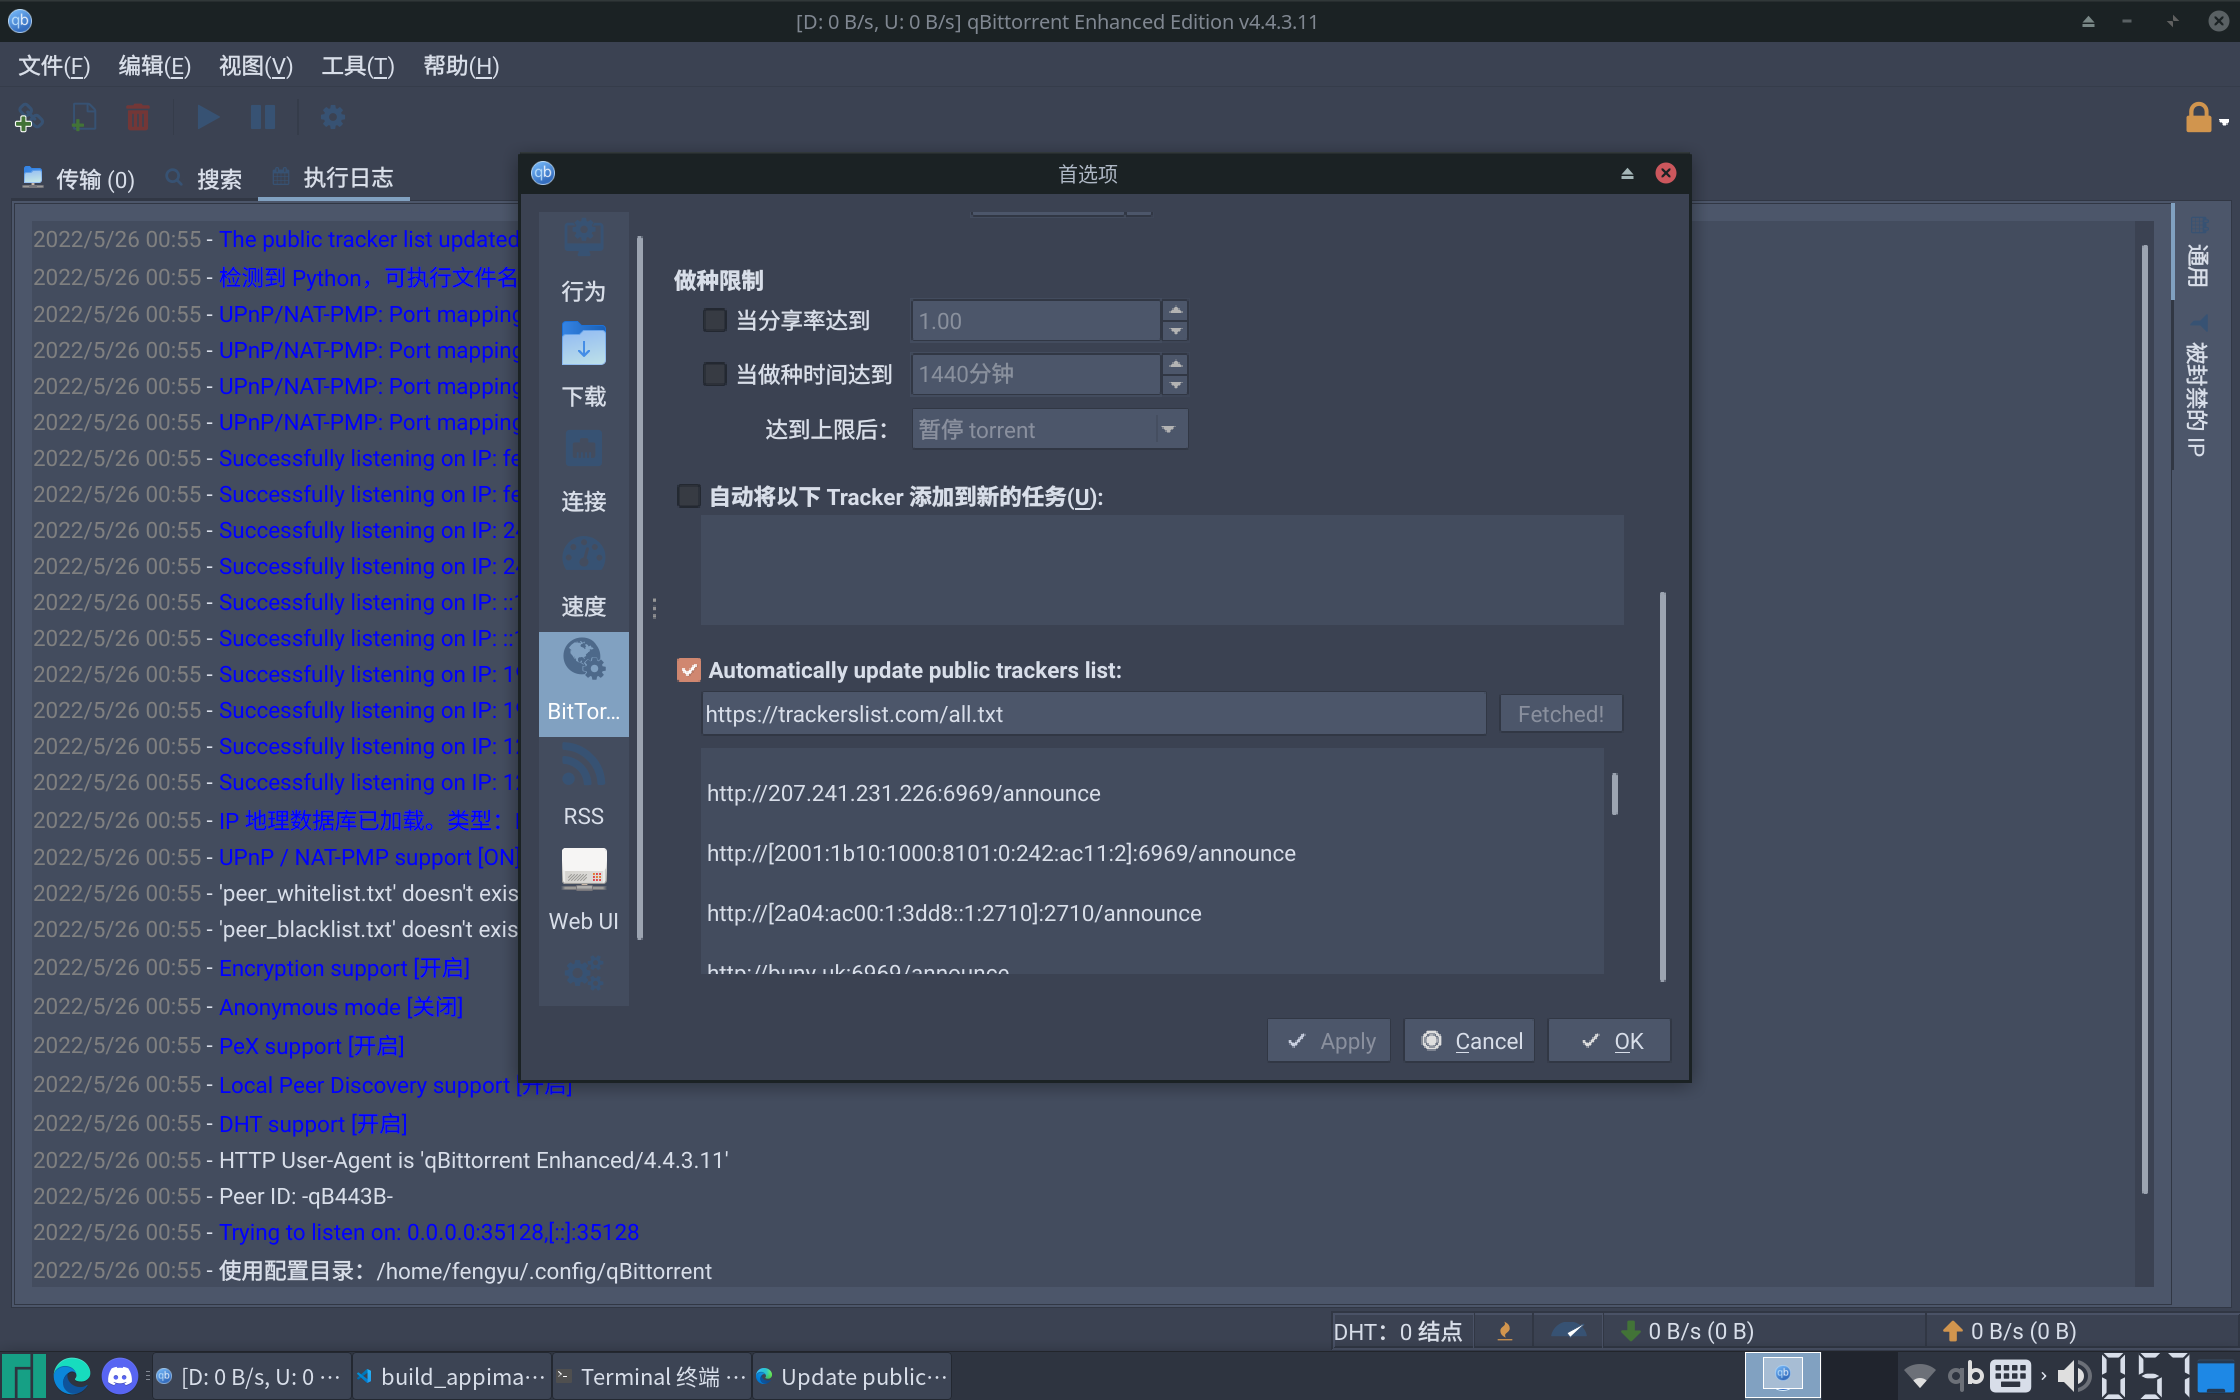Open the 行为 section in preferences sidebar
Image resolution: width=2240 pixels, height=1400 pixels.
(x=583, y=262)
